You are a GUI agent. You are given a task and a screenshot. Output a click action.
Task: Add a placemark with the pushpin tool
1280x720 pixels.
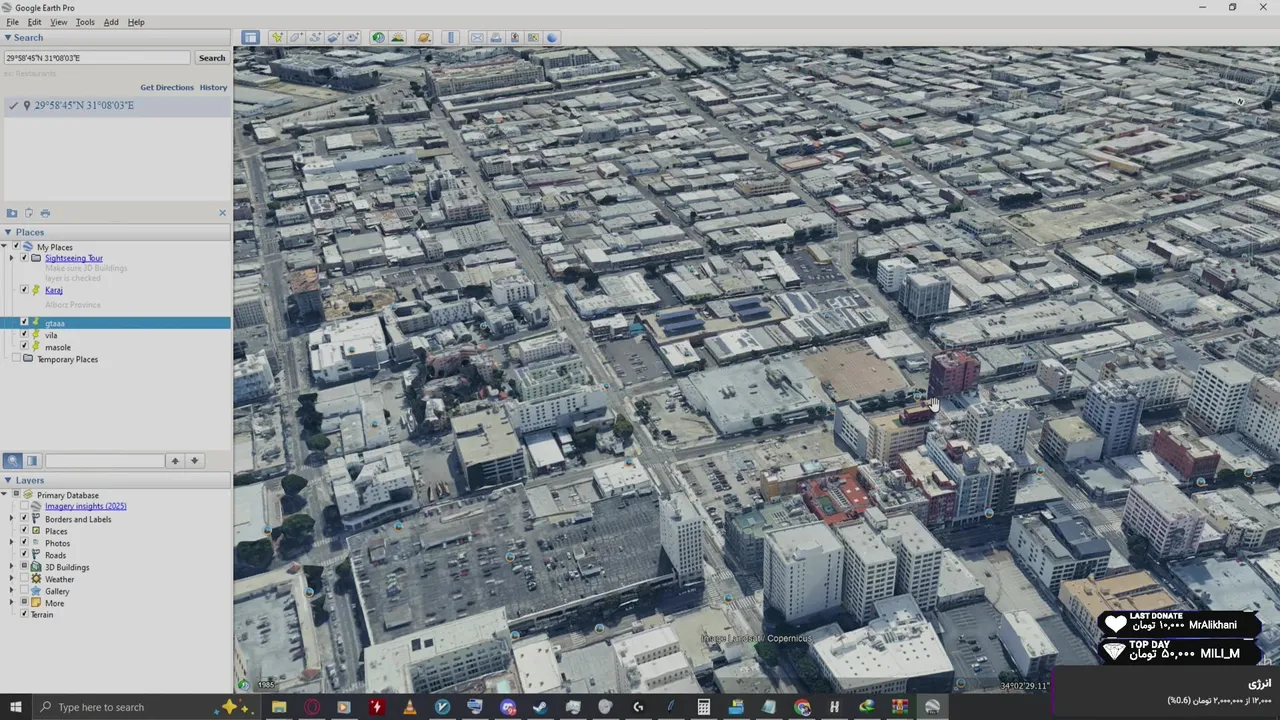(277, 38)
